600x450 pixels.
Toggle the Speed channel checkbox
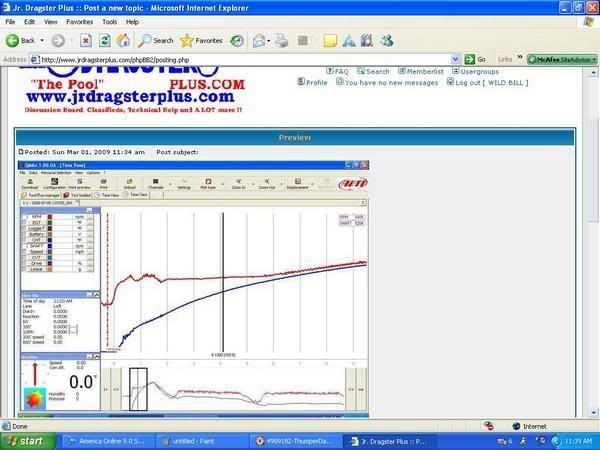(24, 252)
